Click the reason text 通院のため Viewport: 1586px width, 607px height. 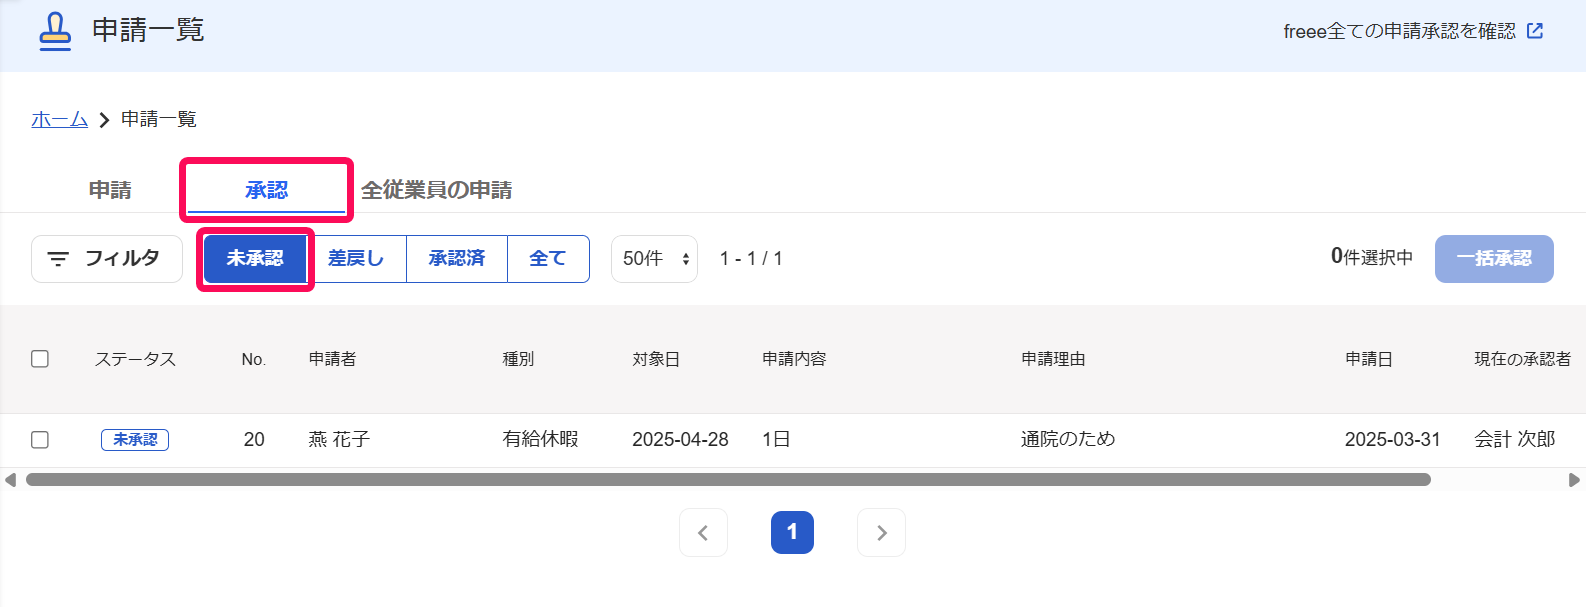1068,439
